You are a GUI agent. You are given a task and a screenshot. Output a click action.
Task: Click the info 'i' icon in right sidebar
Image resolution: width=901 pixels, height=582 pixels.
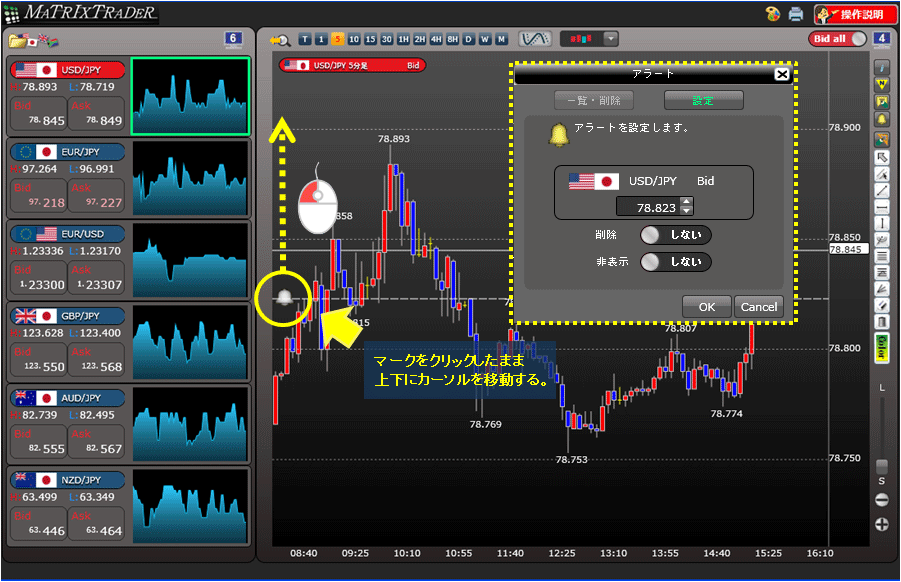[881, 67]
